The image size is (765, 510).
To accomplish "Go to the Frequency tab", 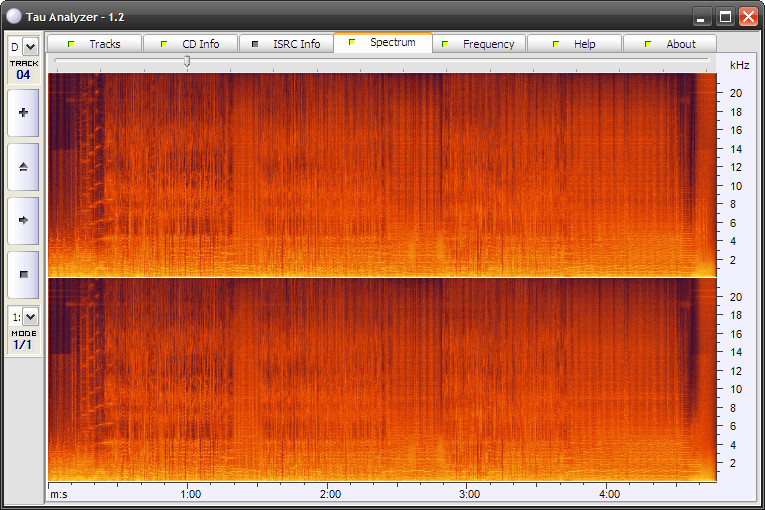I will 478,44.
